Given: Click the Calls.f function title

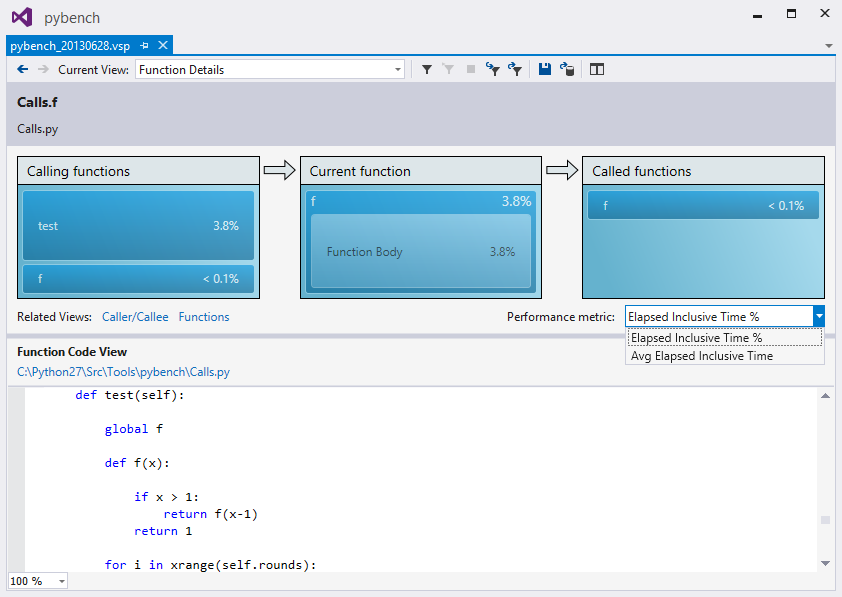Looking at the screenshot, I should [37, 102].
